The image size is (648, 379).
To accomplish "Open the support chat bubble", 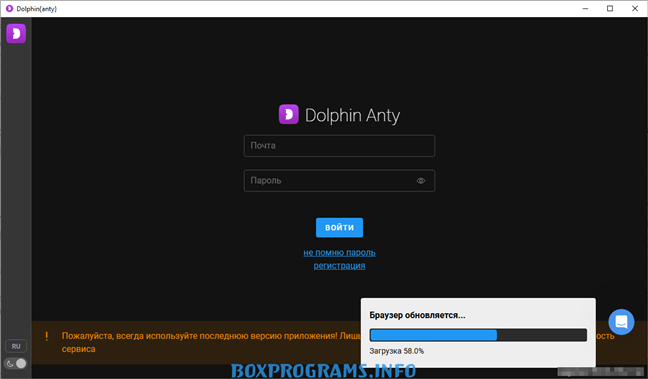I will (621, 322).
